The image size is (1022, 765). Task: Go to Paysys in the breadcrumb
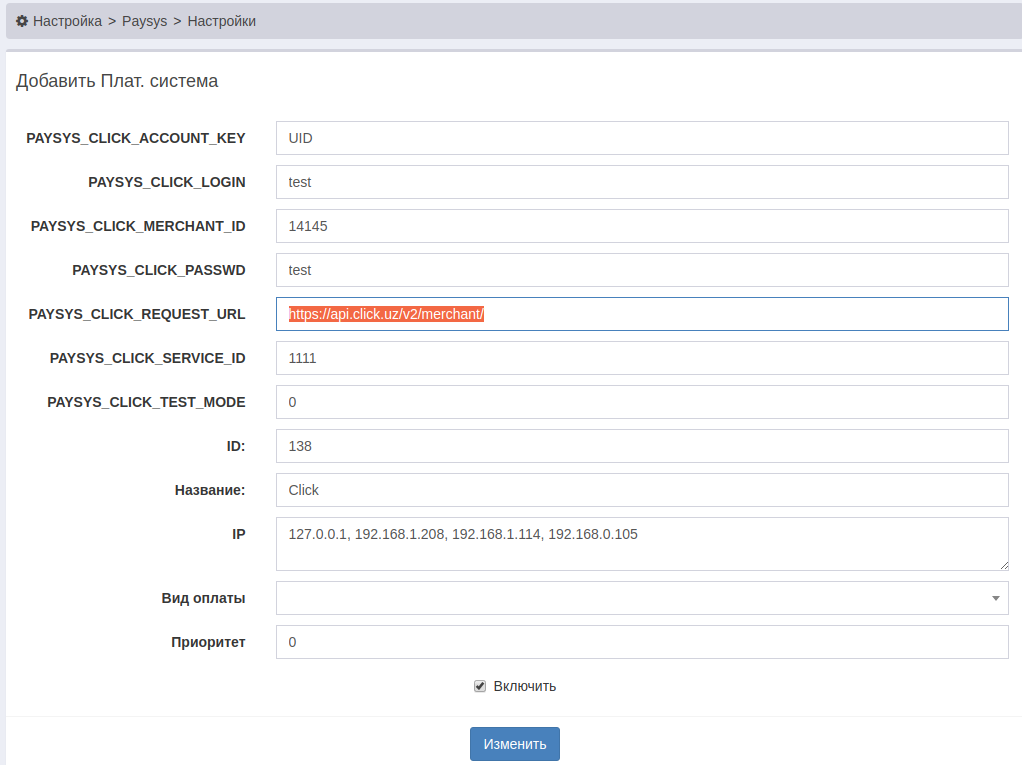[x=144, y=21]
